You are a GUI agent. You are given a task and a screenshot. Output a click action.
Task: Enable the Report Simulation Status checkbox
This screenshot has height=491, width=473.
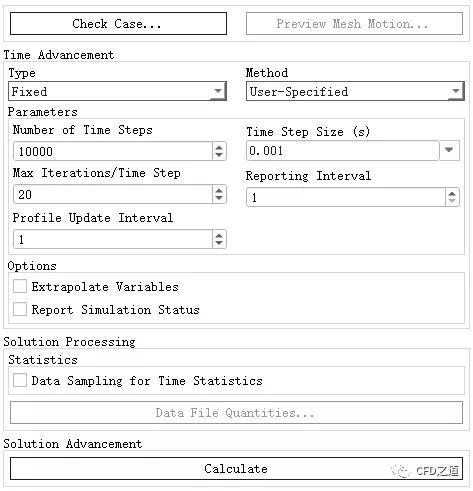(20, 309)
